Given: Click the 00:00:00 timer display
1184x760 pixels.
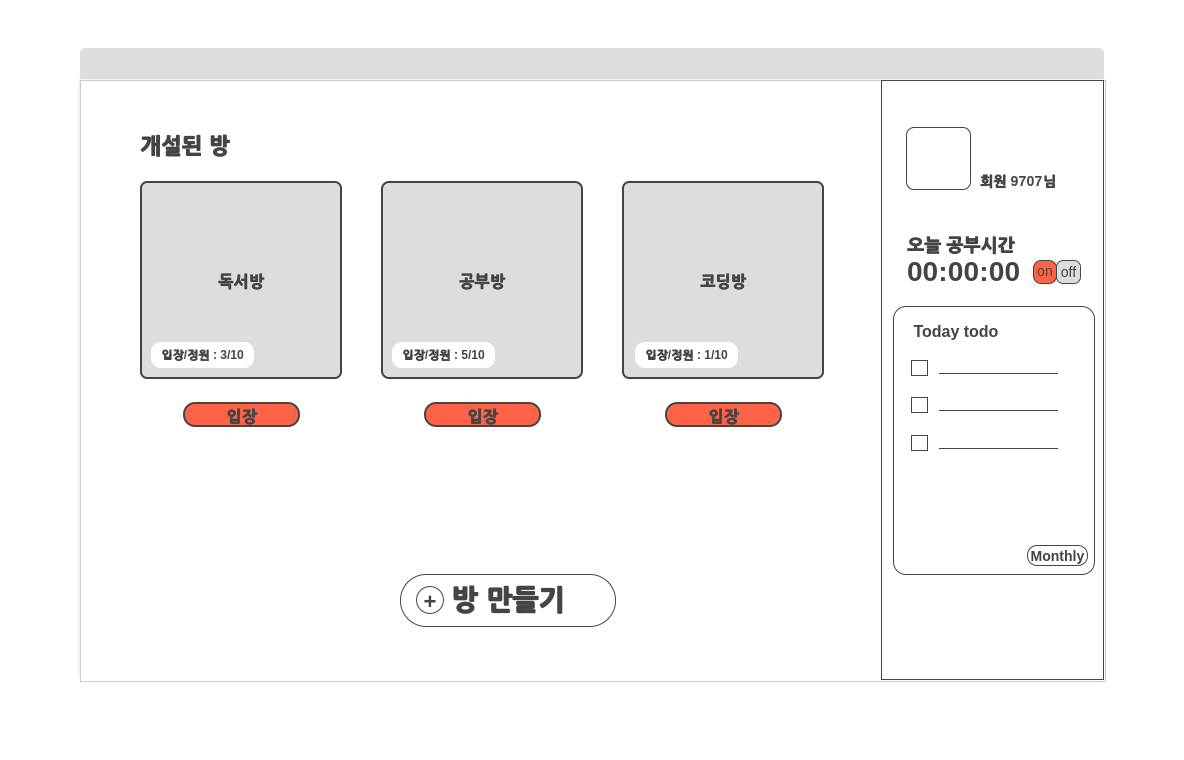Looking at the screenshot, I should 963,271.
